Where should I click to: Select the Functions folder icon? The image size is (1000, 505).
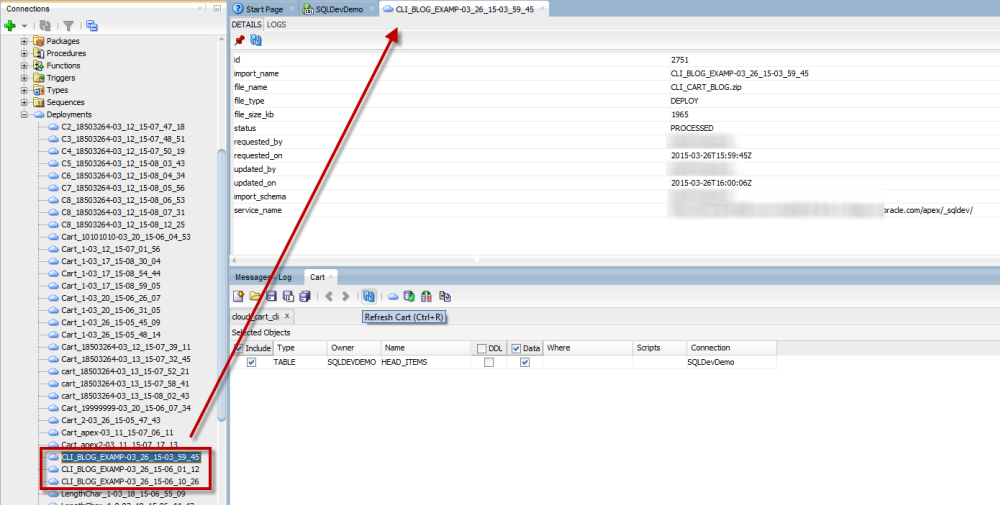click(x=38, y=65)
